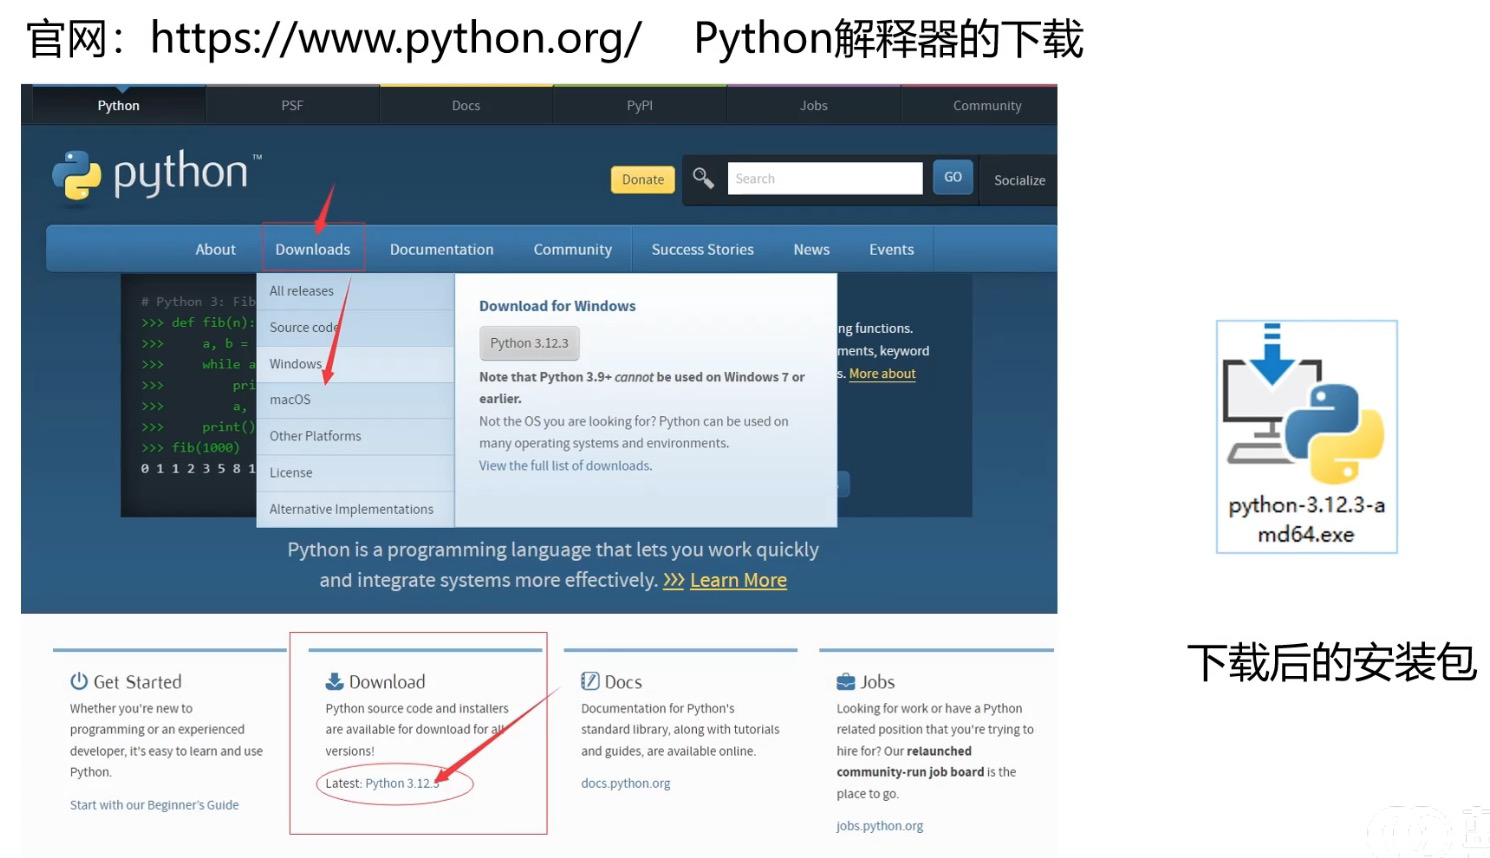
Task: Open View the full list of downloads
Action: pyautogui.click(x=565, y=465)
